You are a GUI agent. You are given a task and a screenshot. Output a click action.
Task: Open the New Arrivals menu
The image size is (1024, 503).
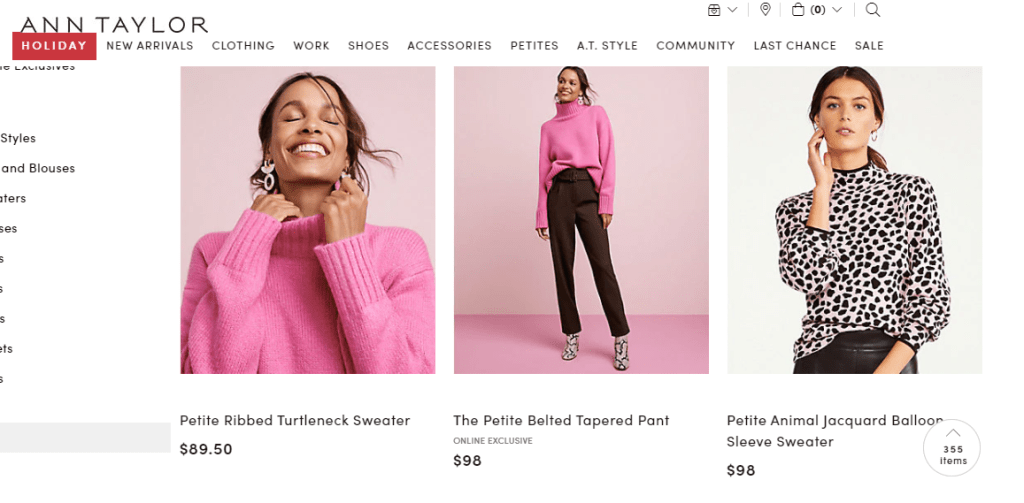point(150,46)
